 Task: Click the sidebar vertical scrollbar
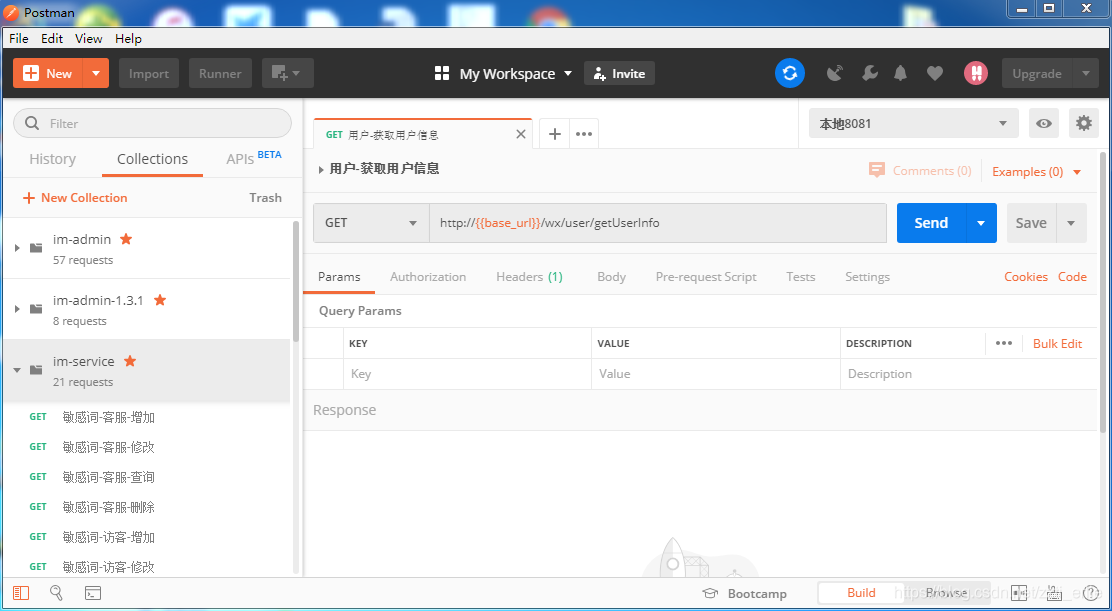point(296,280)
